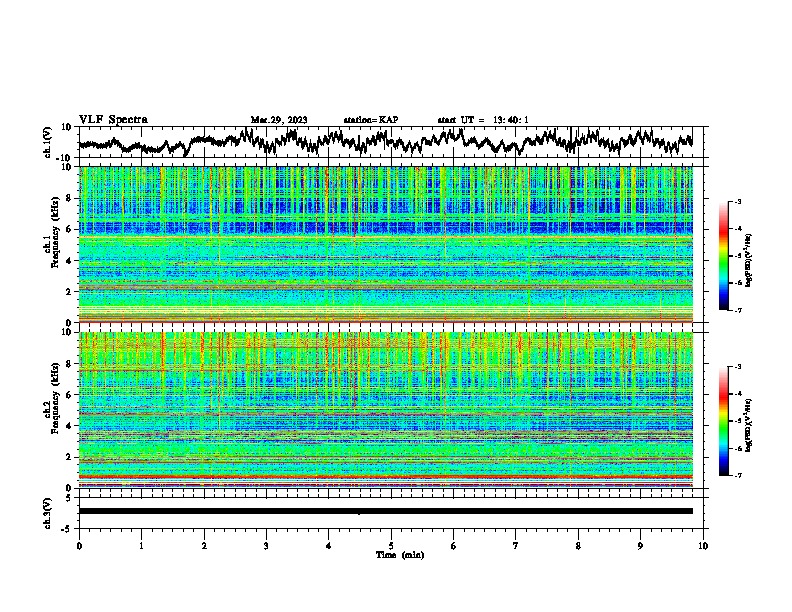The image size is (792, 612).
Task: Click ch.2 color scale log(PSD) unit label
Action: pos(749,426)
